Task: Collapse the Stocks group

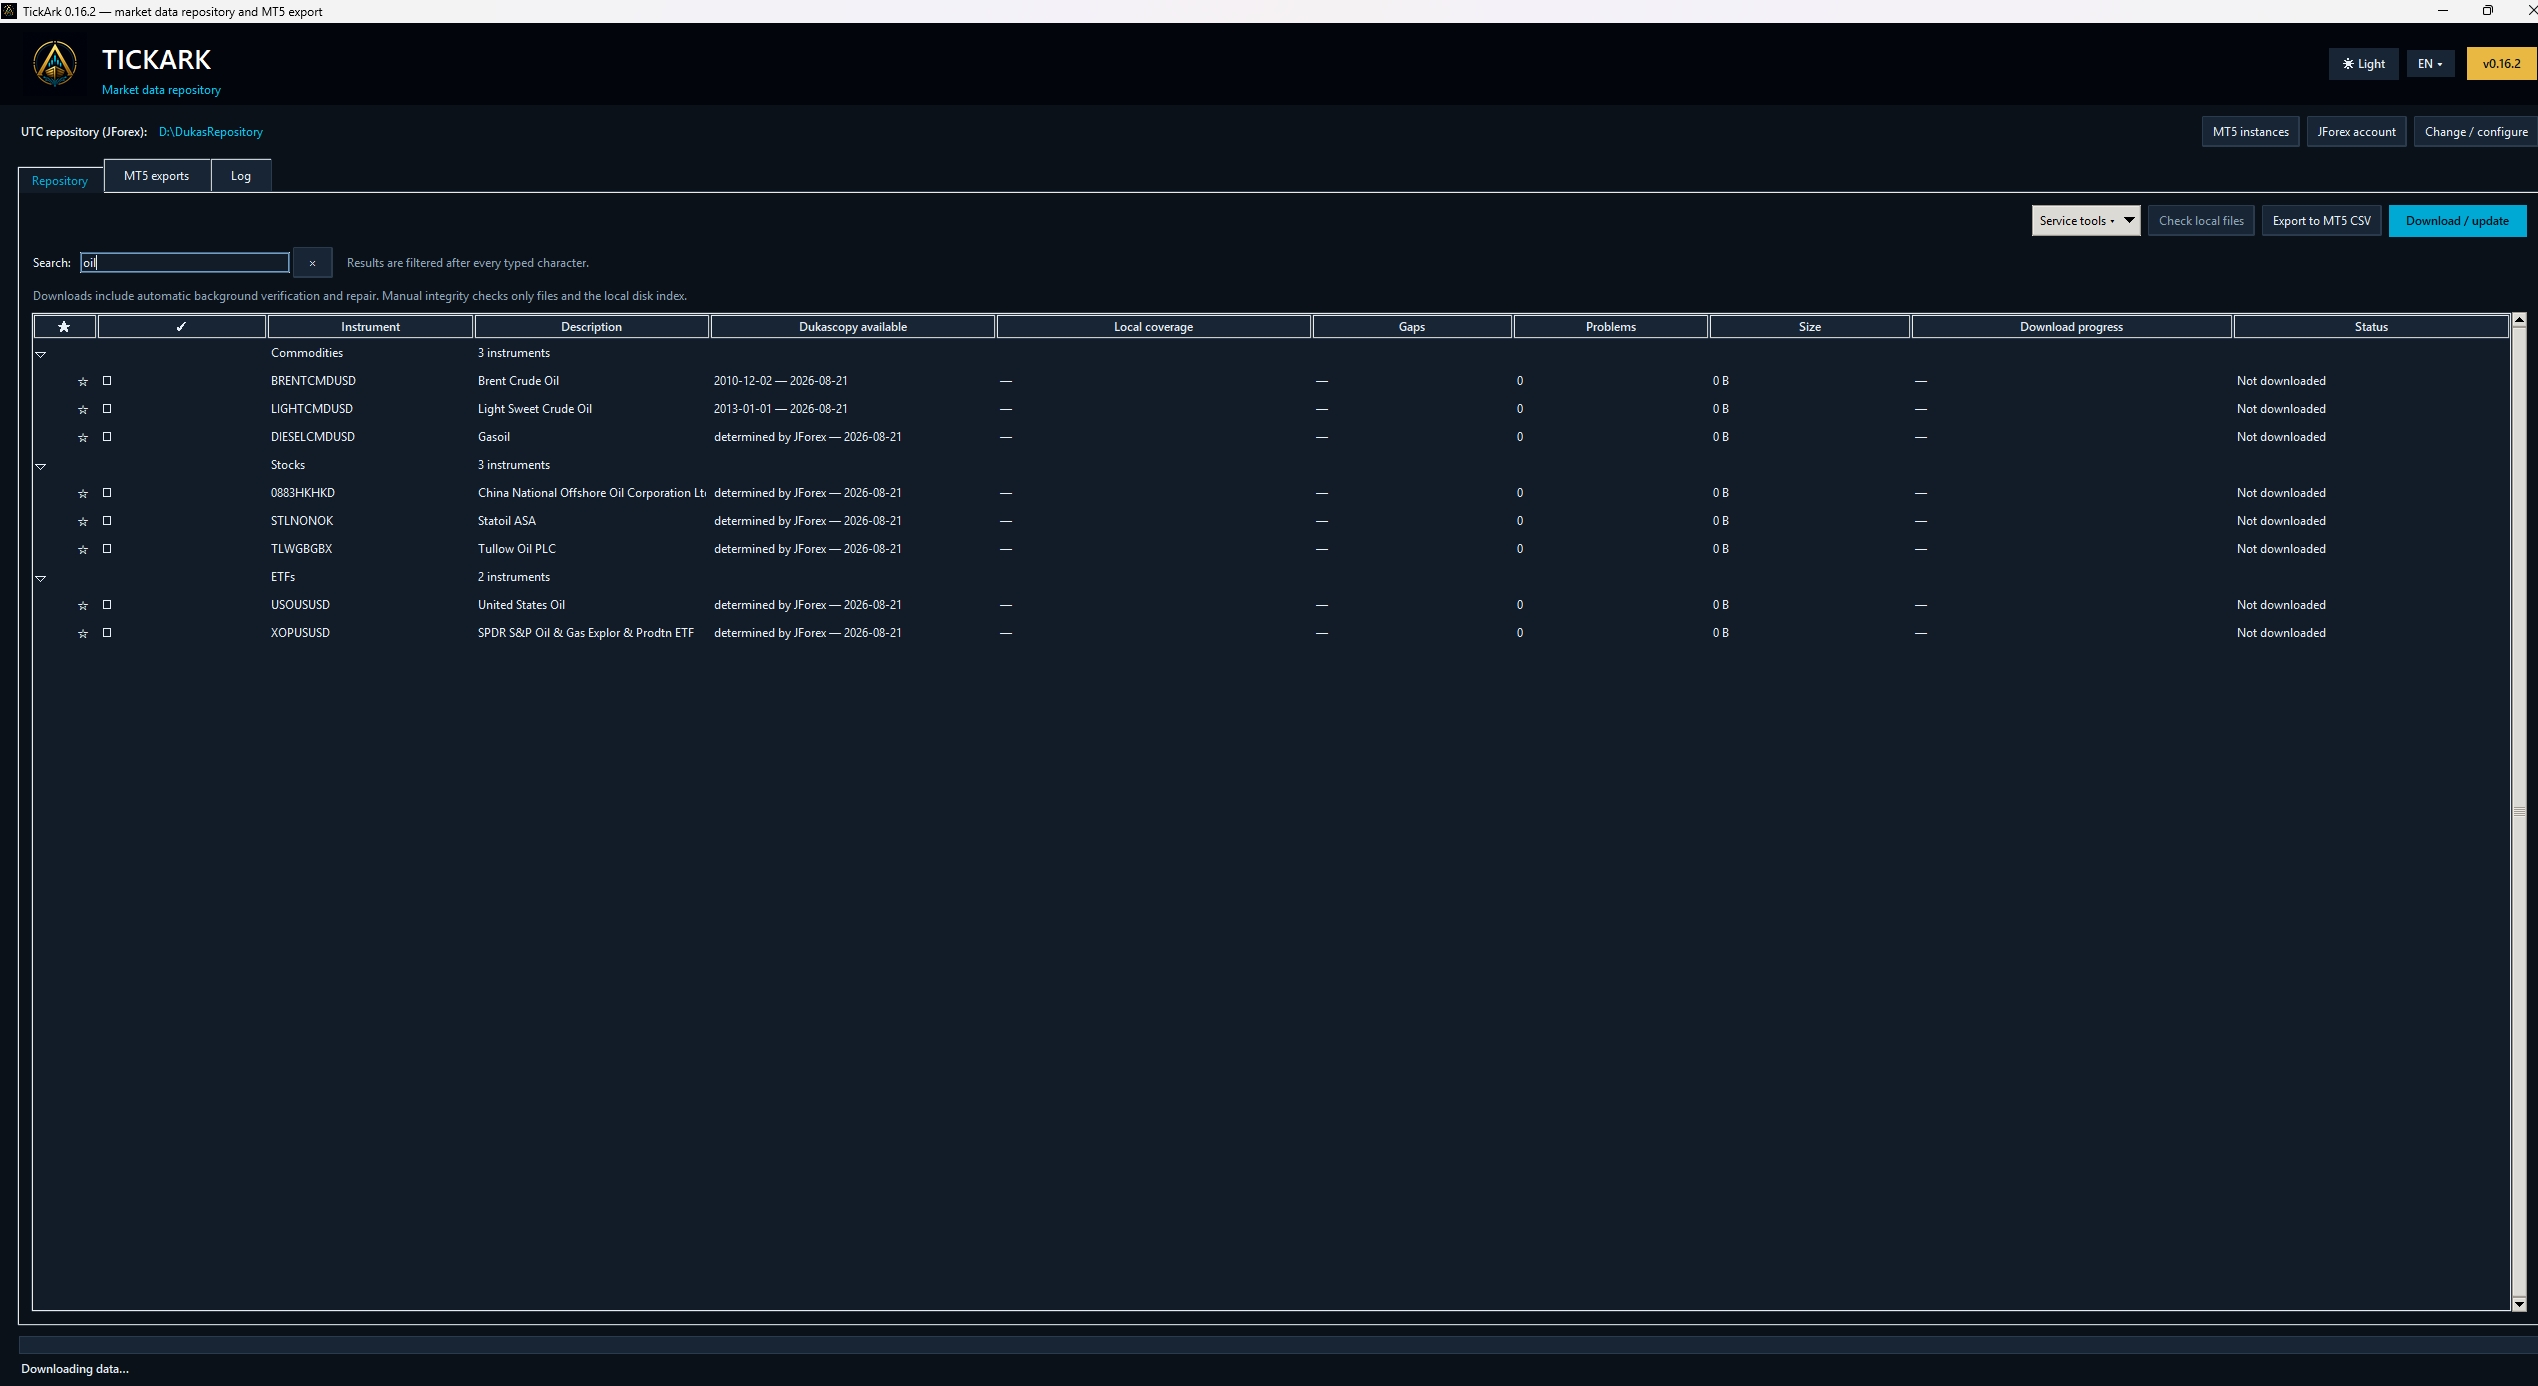Action: pyautogui.click(x=41, y=466)
